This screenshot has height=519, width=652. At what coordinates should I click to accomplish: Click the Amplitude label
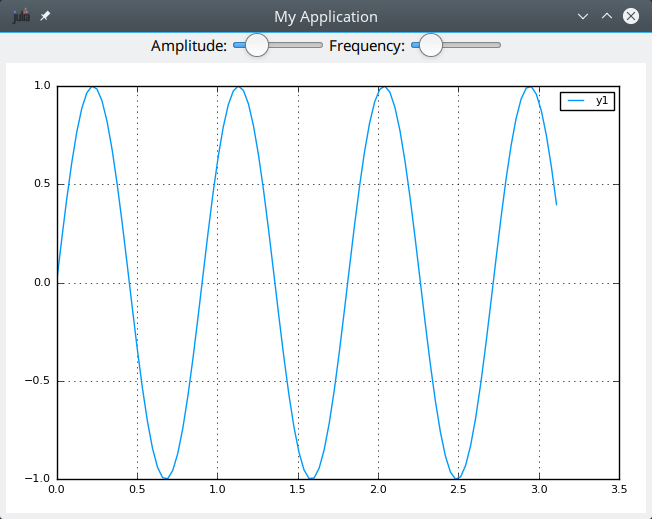click(x=188, y=45)
